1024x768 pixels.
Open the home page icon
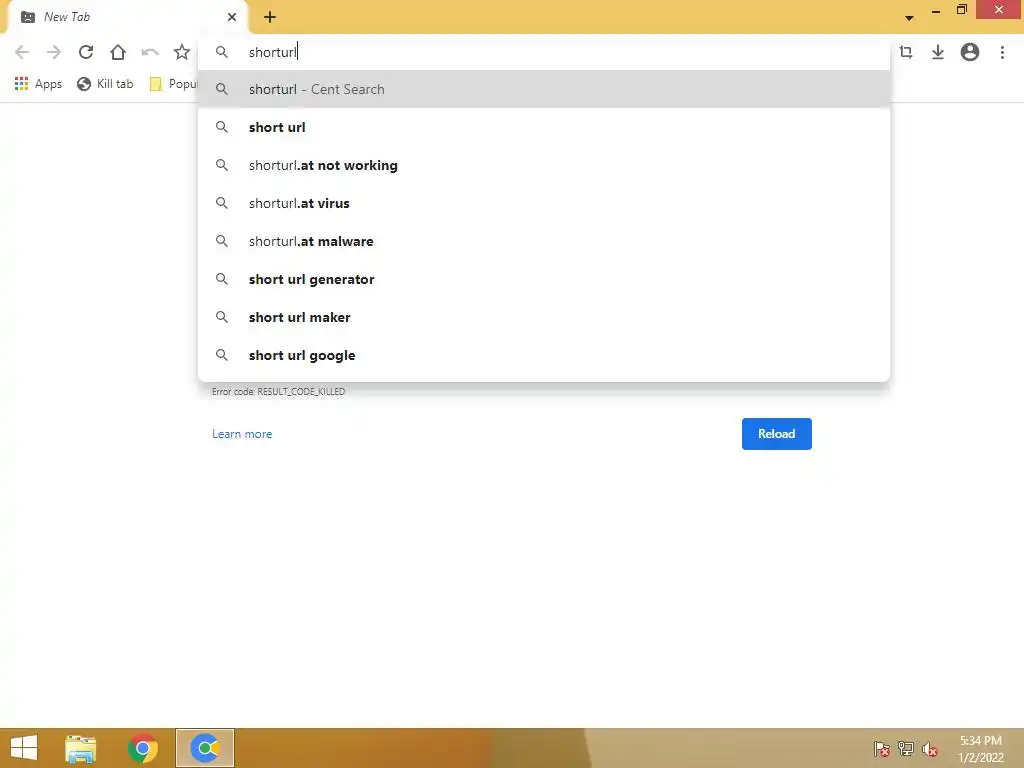point(118,52)
